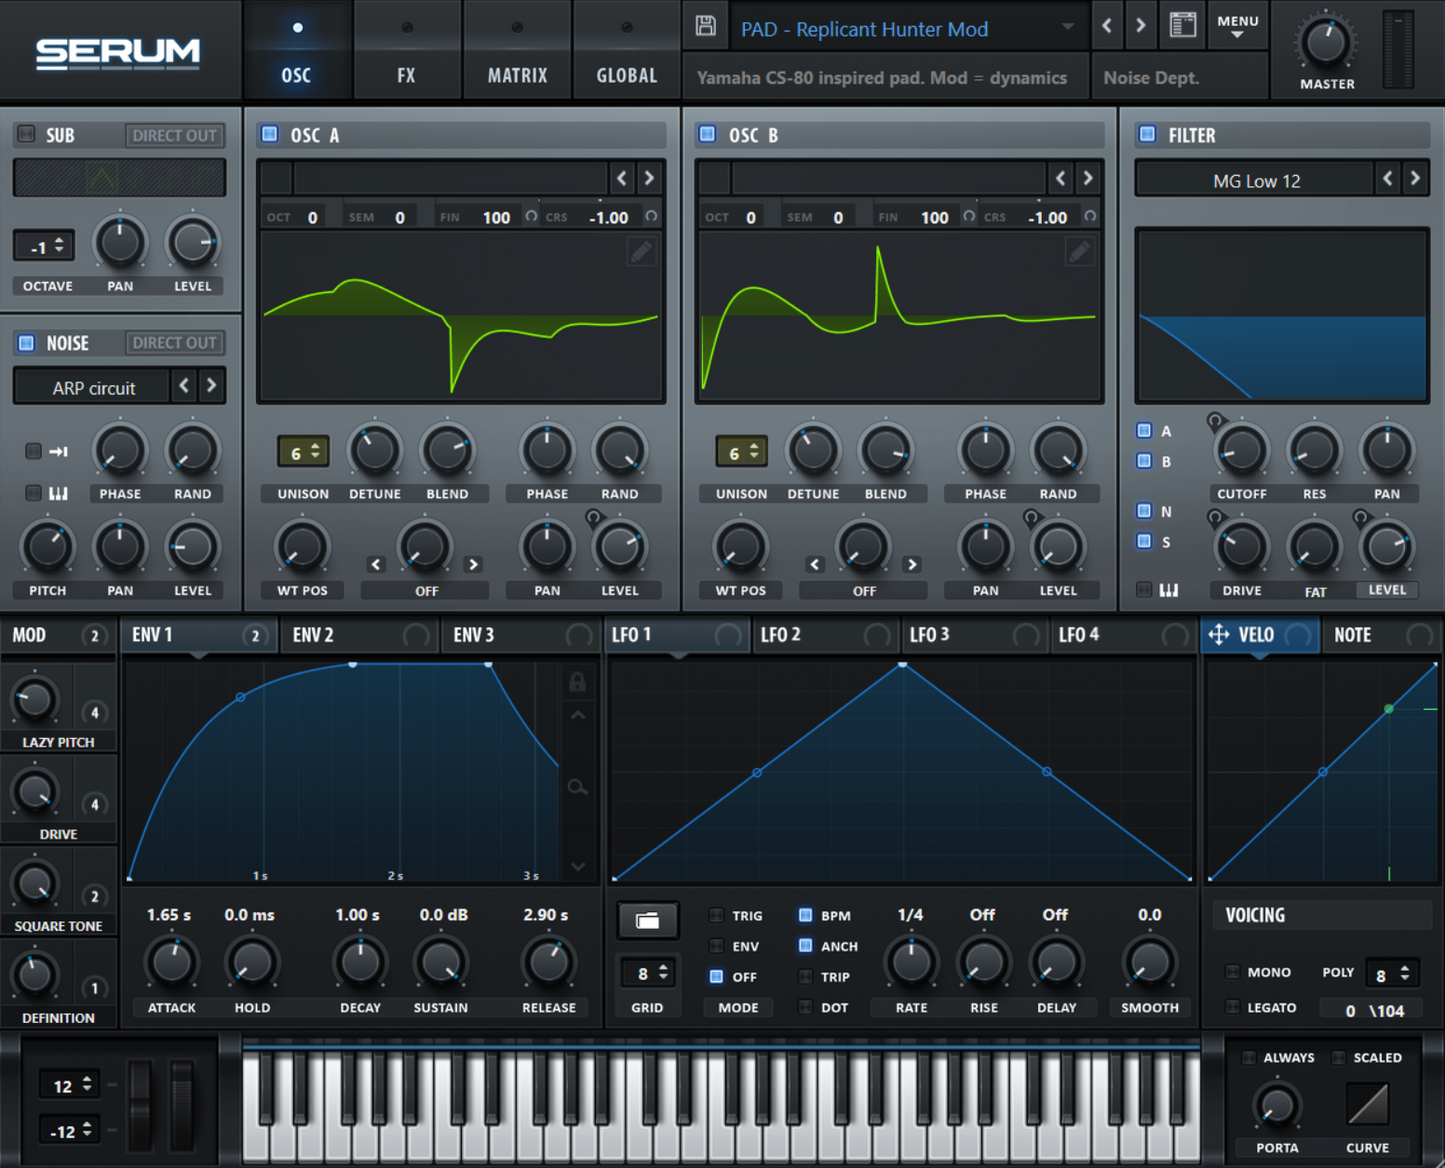Screen dimensions: 1445x1168
Task: Save preset with the floppy disk icon
Action: (x=705, y=26)
